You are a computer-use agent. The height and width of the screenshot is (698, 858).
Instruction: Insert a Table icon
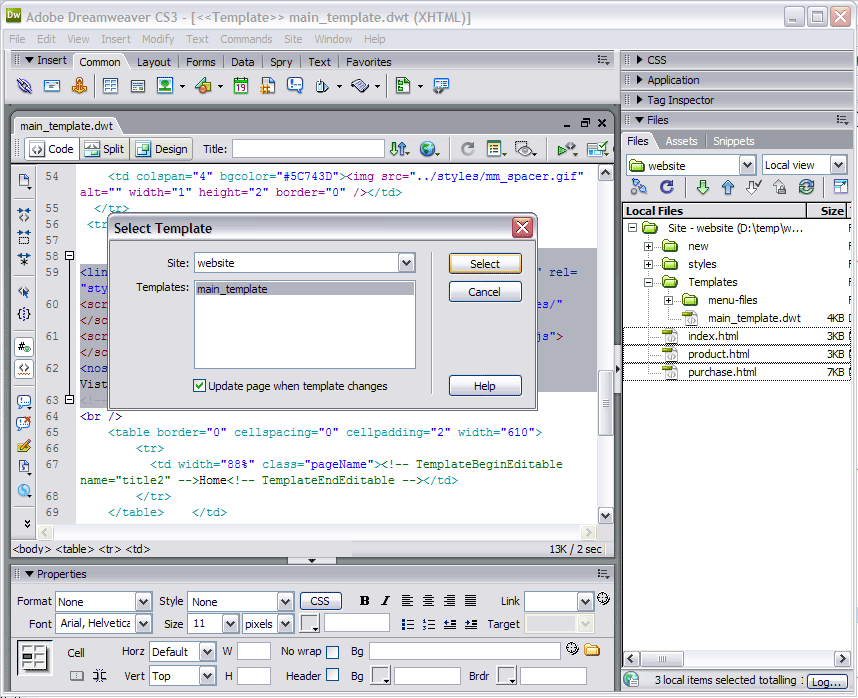111,85
